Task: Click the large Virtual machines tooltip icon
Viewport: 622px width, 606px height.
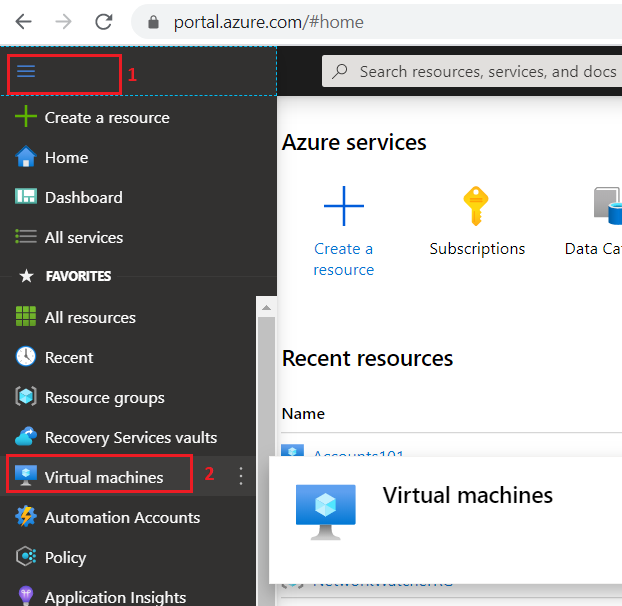Action: tap(326, 512)
